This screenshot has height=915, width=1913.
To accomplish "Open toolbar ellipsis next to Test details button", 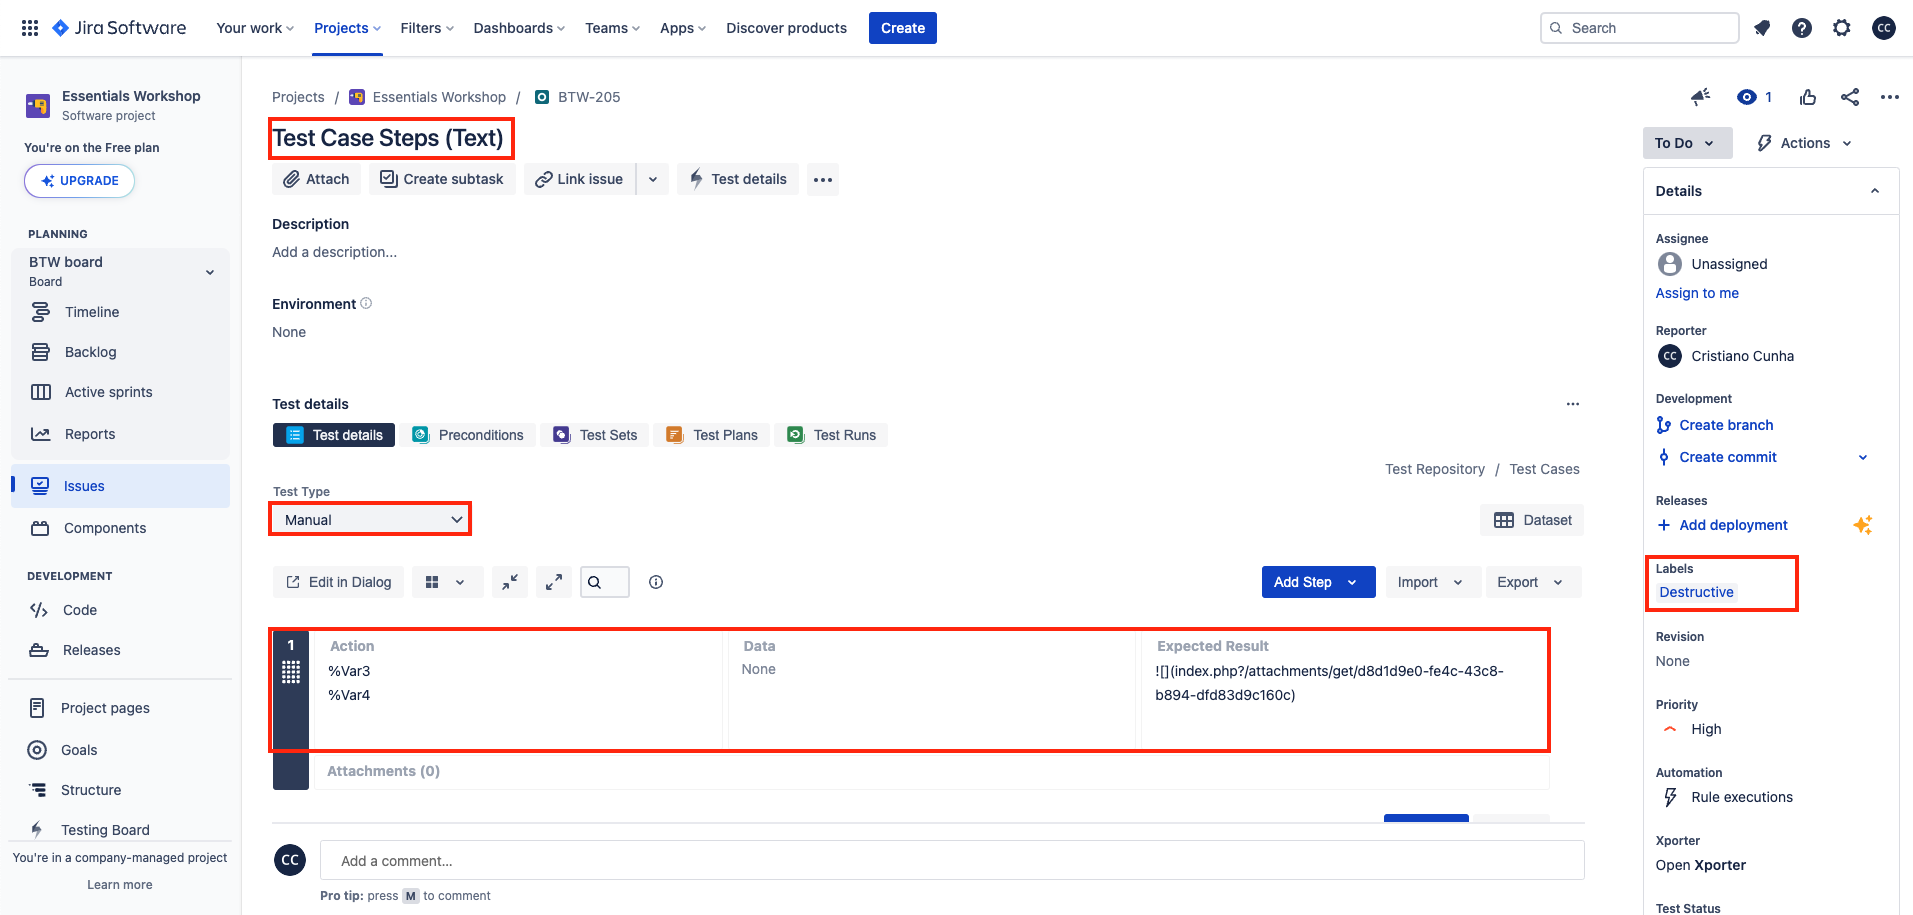I will [x=823, y=180].
